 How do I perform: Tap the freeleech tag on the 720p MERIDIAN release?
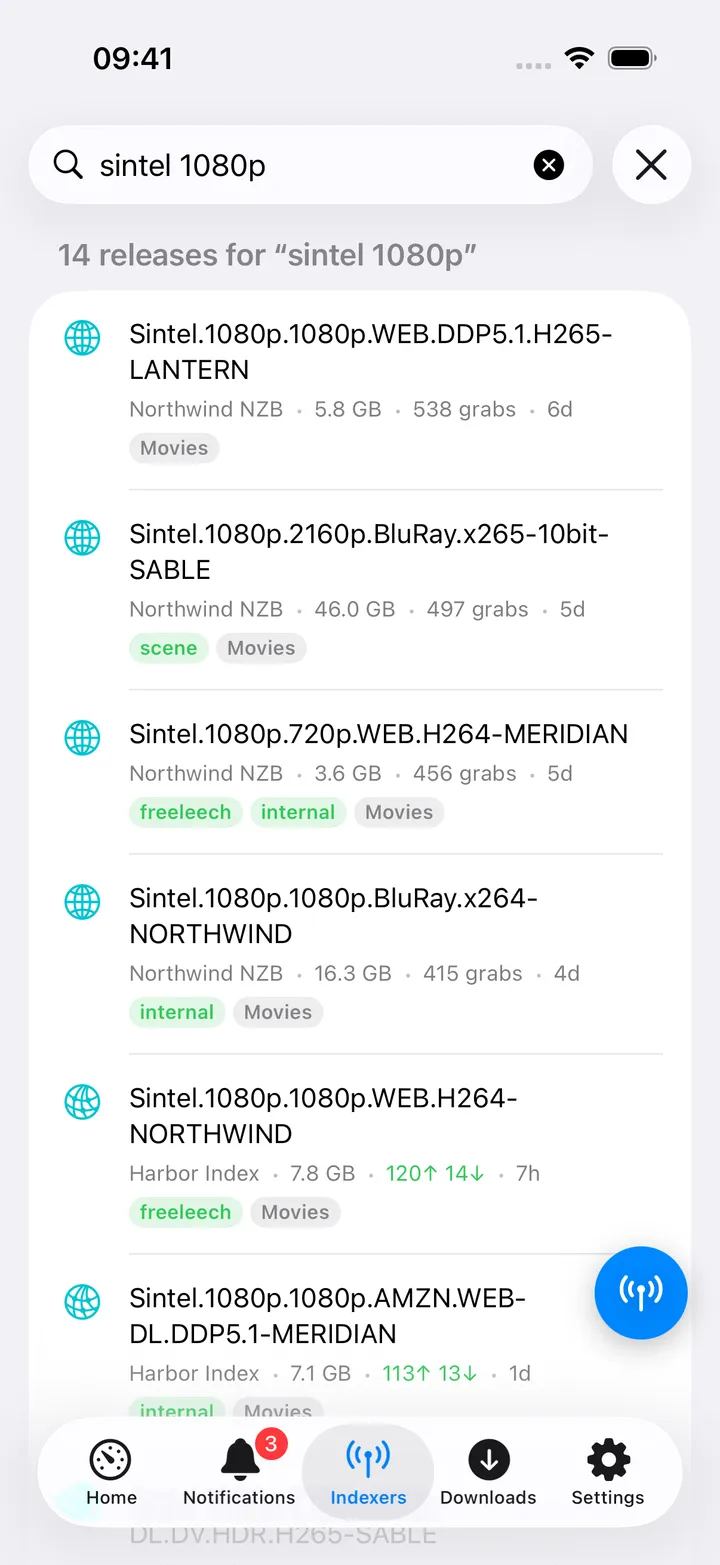click(185, 812)
